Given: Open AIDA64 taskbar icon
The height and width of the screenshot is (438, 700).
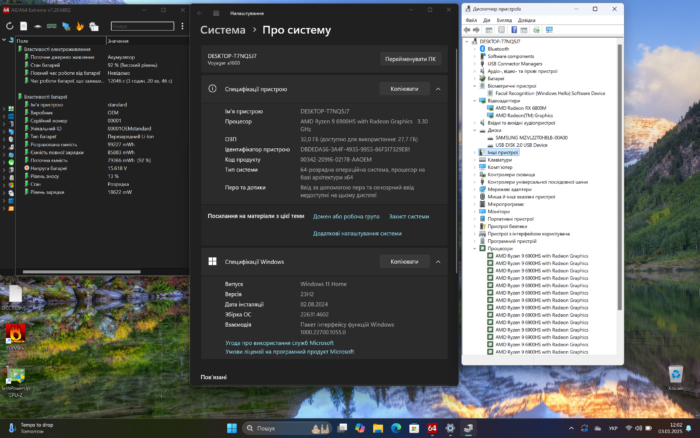Looking at the screenshot, I should pos(432,428).
